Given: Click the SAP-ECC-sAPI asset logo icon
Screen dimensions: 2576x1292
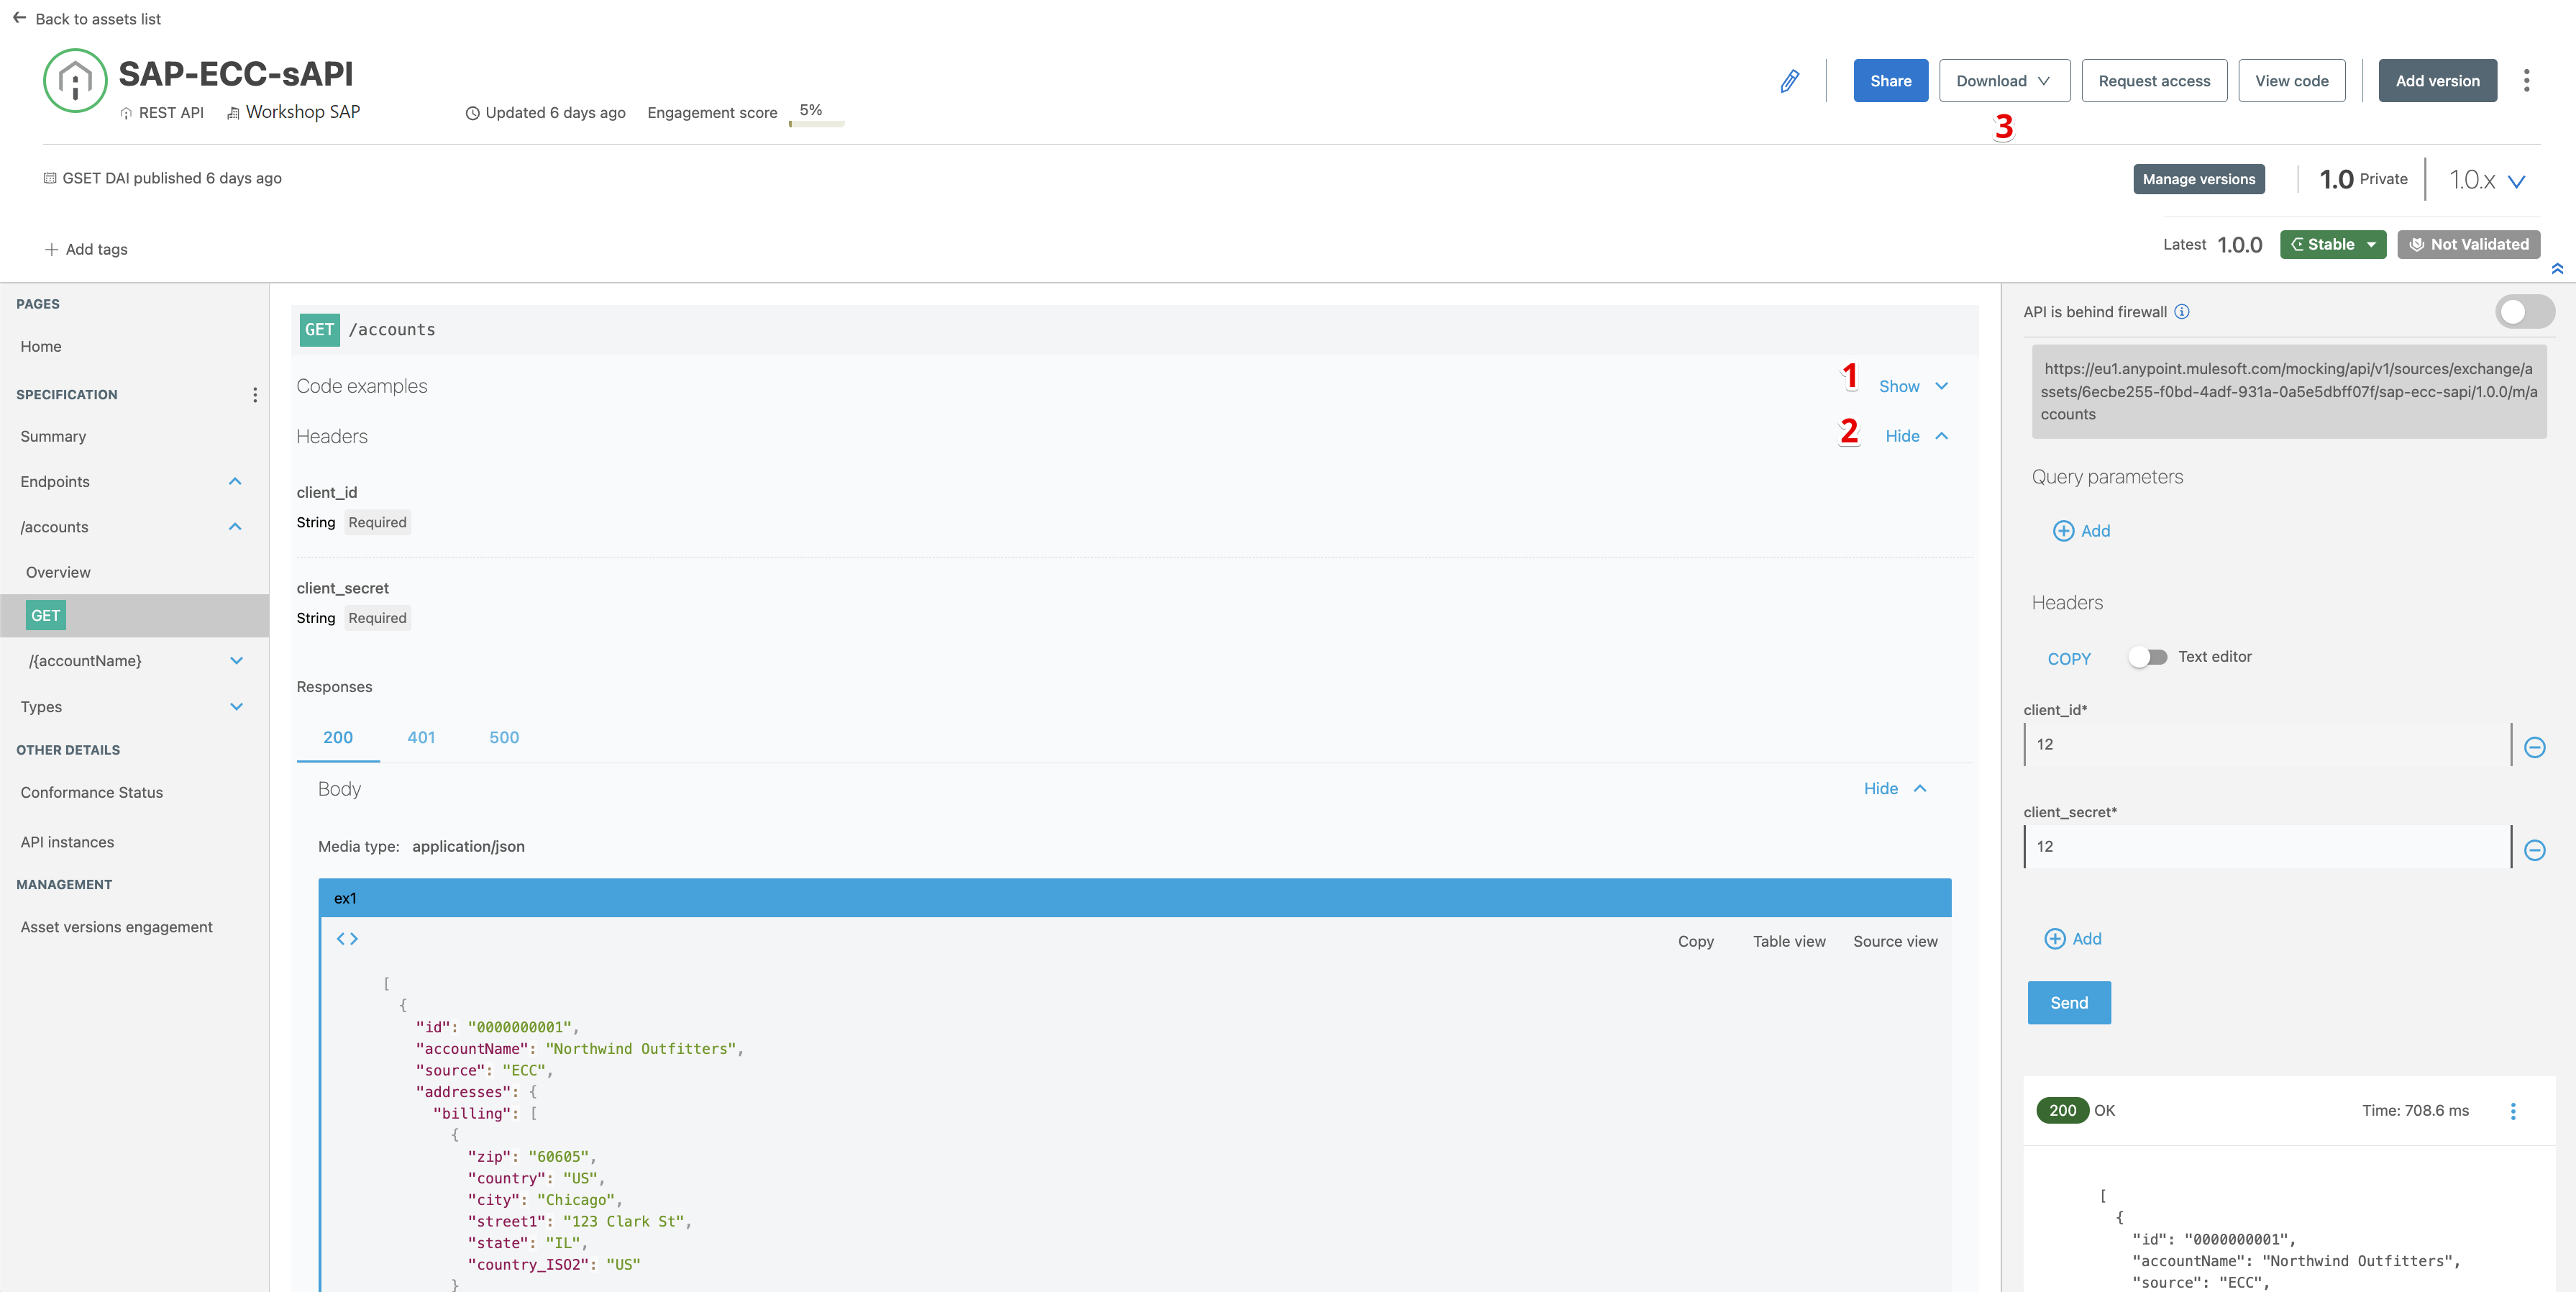Looking at the screenshot, I should [75, 80].
